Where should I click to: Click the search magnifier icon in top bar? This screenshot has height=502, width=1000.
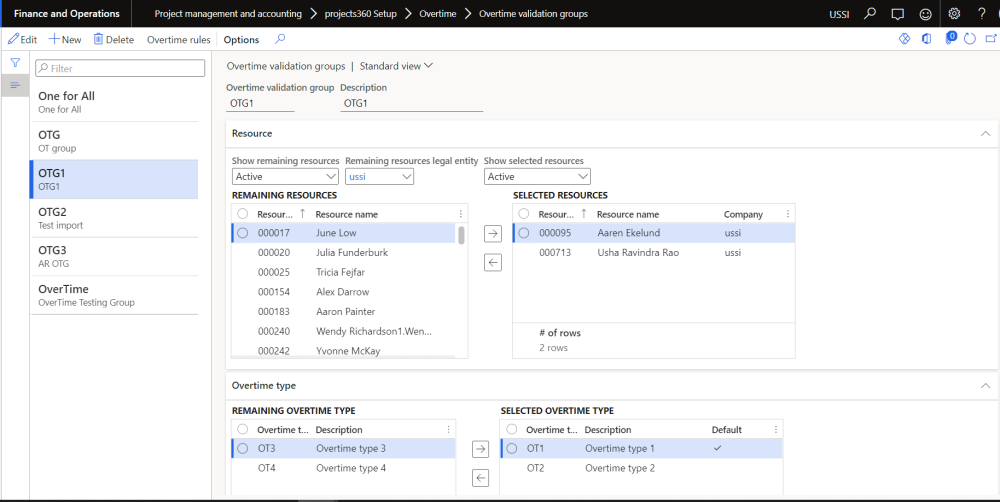pos(870,14)
